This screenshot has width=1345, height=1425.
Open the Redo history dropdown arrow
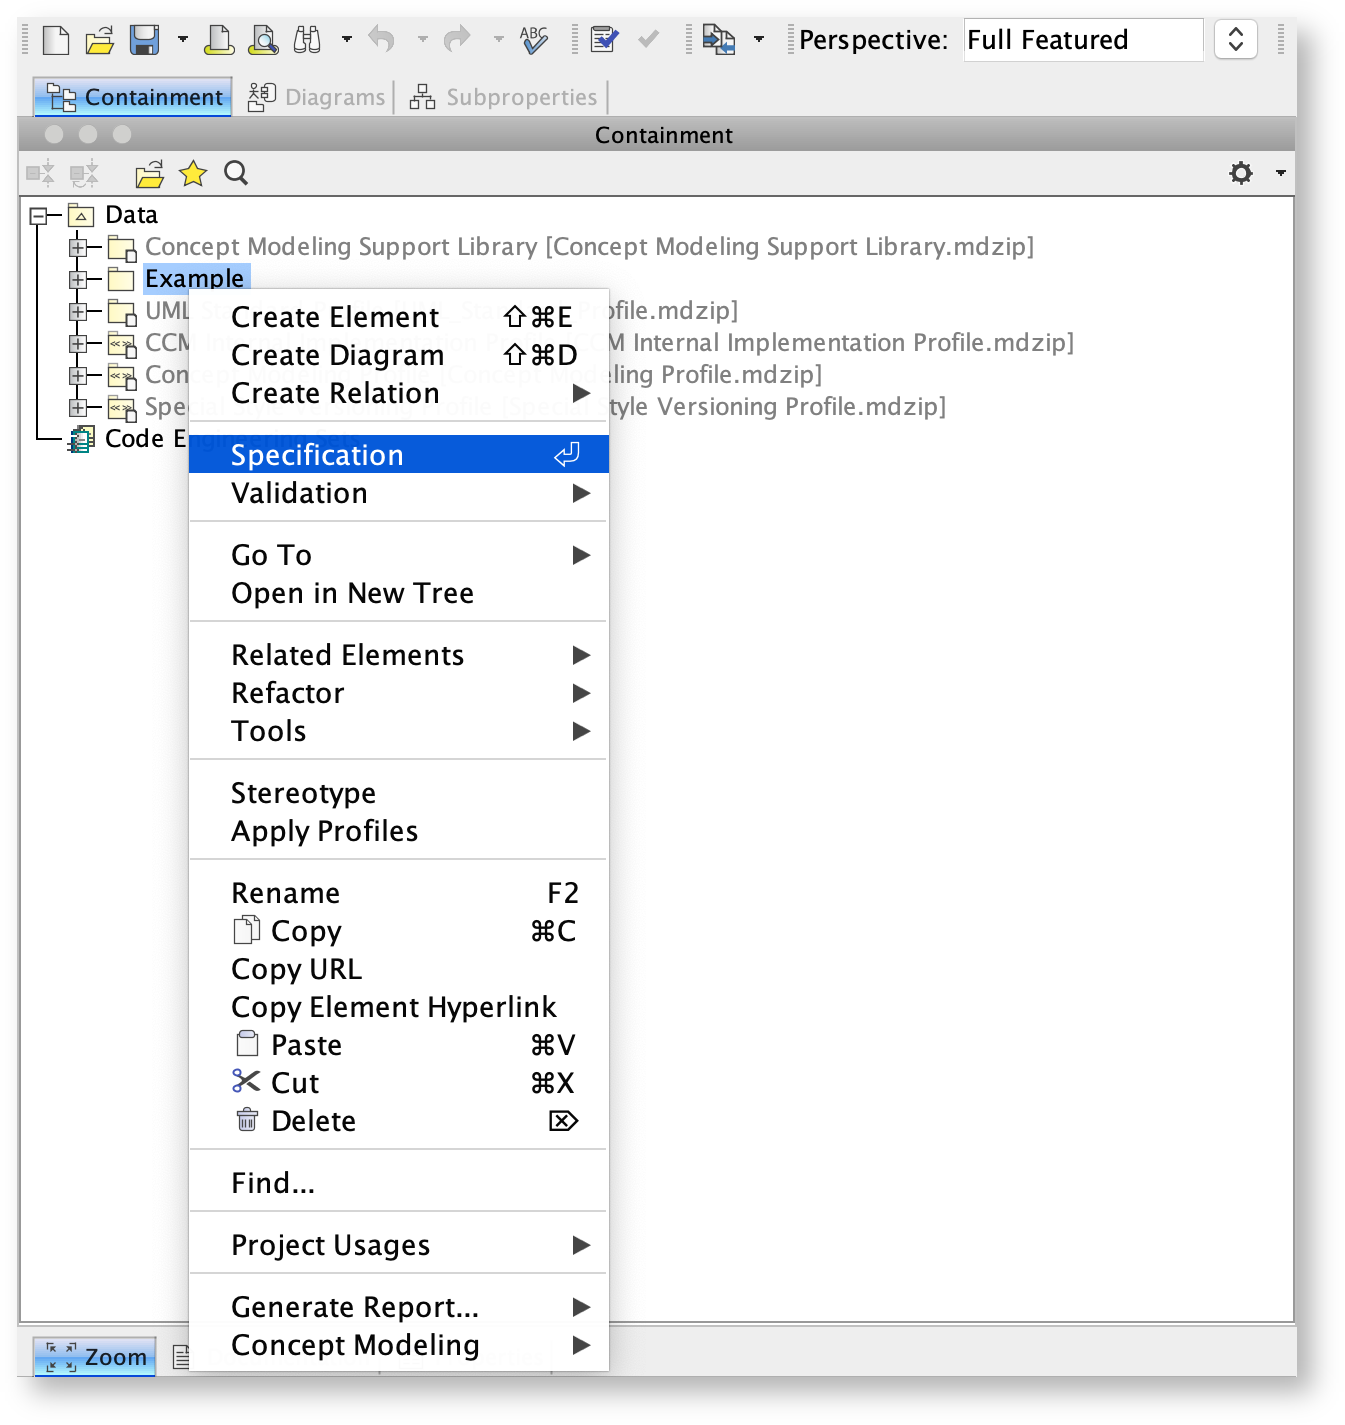coord(498,40)
